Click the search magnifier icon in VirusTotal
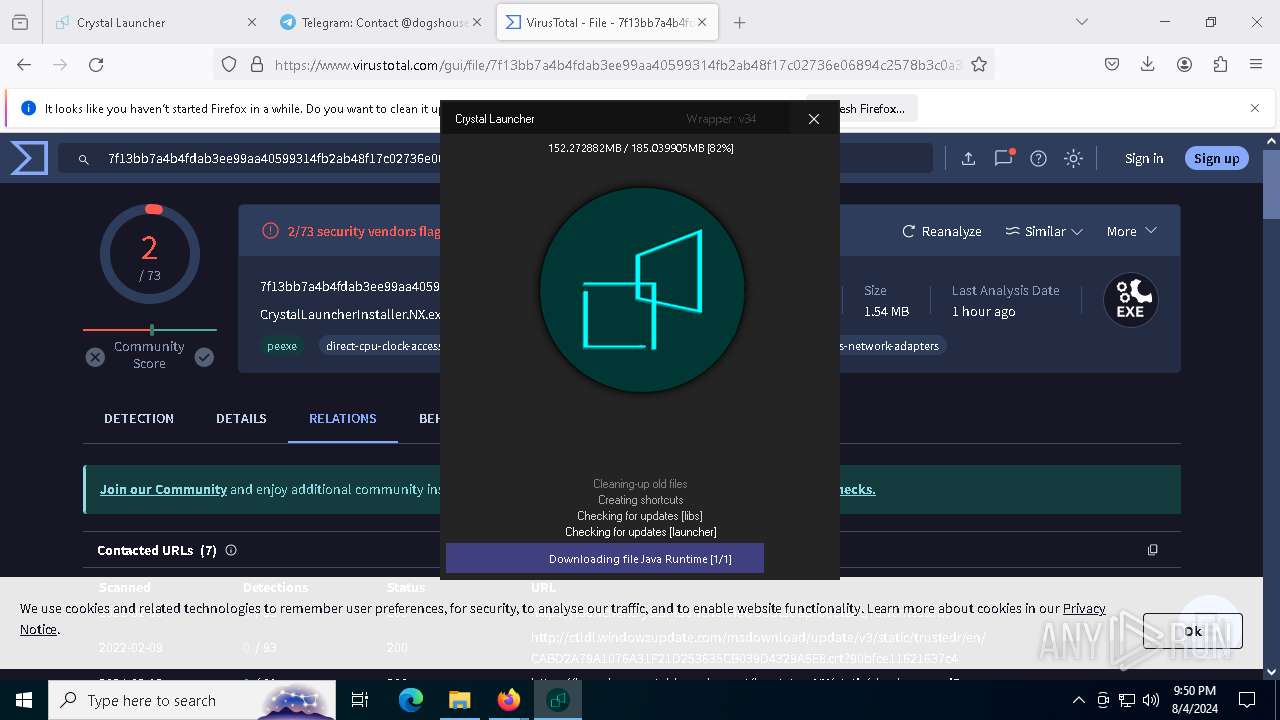 84,158
